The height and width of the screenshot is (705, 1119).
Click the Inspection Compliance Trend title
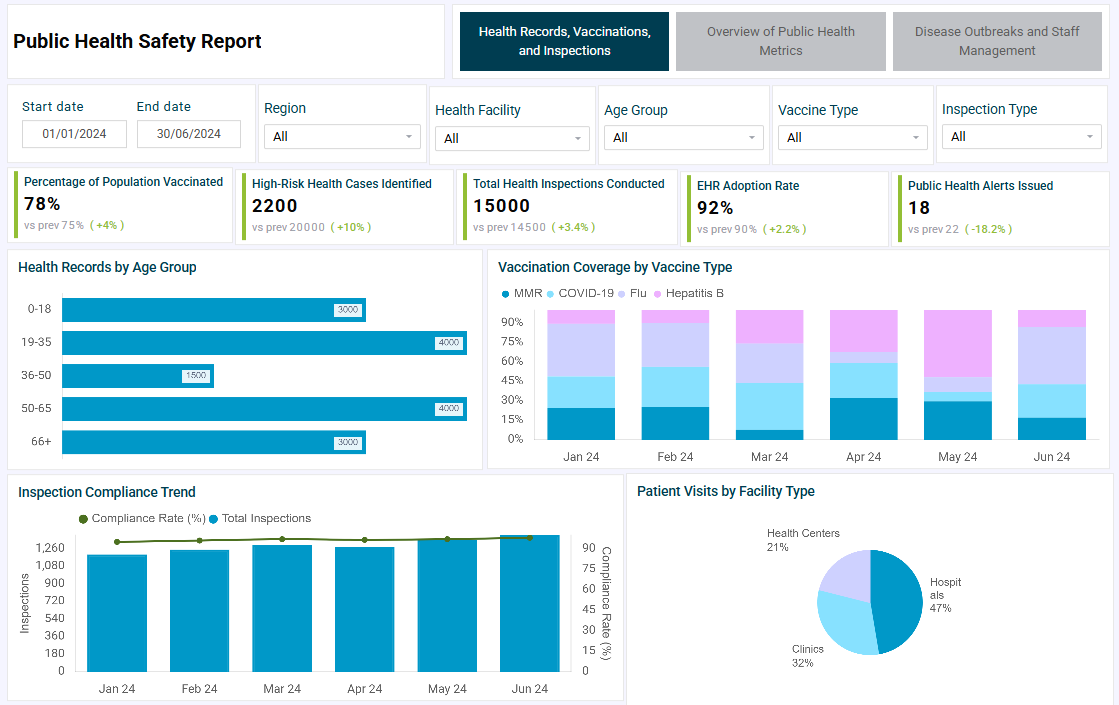point(106,492)
